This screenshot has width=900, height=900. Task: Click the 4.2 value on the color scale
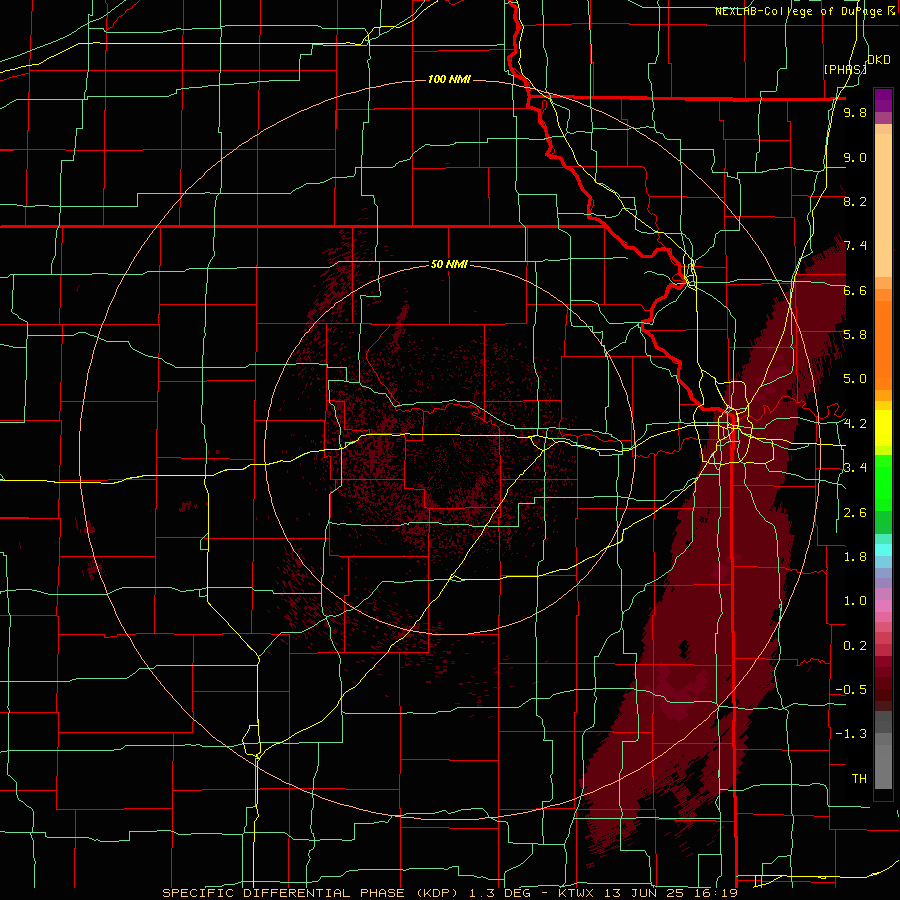(x=855, y=424)
